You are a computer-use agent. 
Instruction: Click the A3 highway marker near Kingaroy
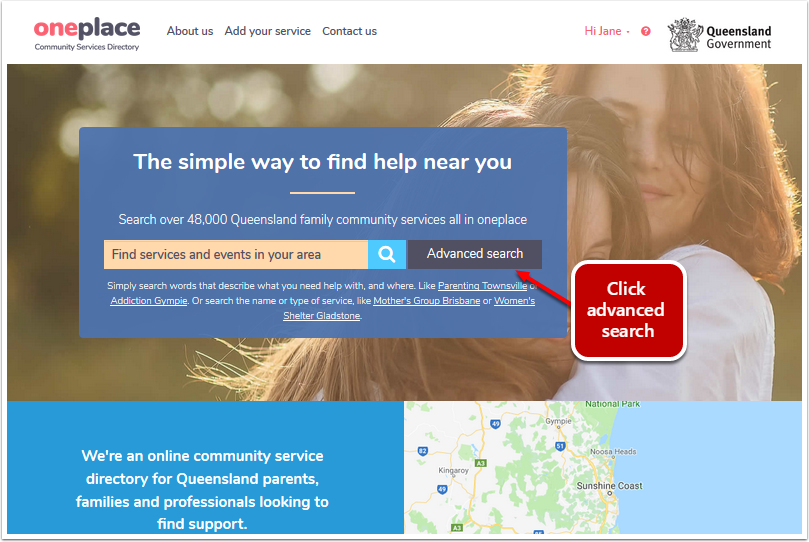pos(481,463)
